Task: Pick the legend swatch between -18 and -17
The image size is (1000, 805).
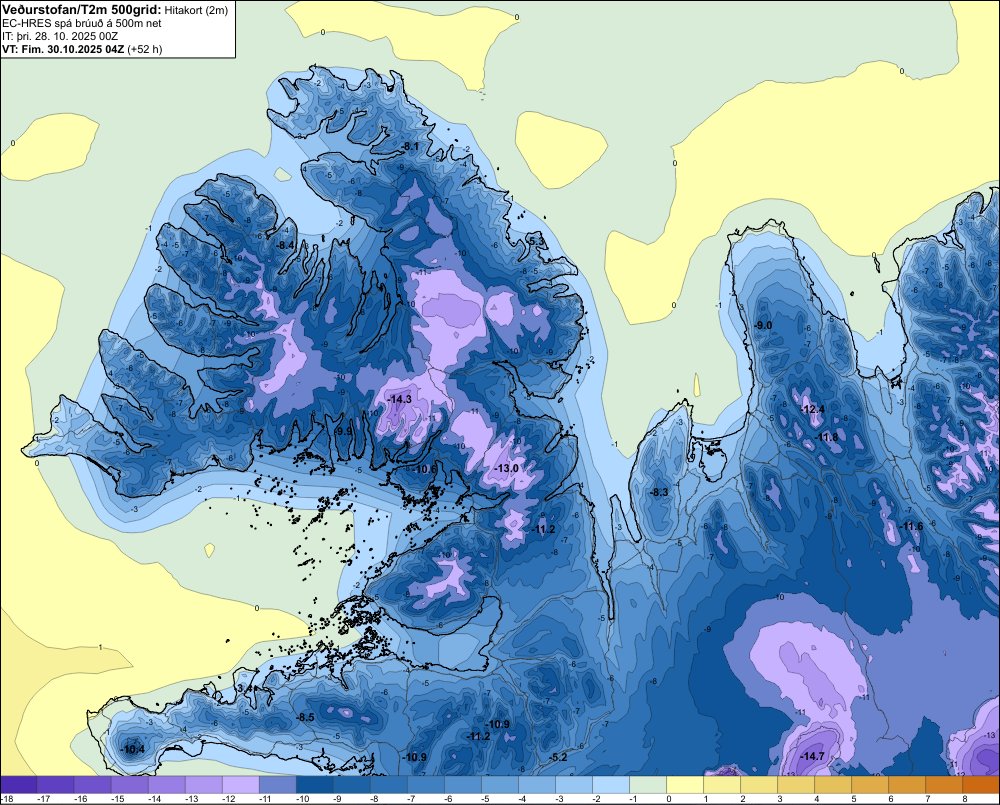Action: tap(18, 785)
